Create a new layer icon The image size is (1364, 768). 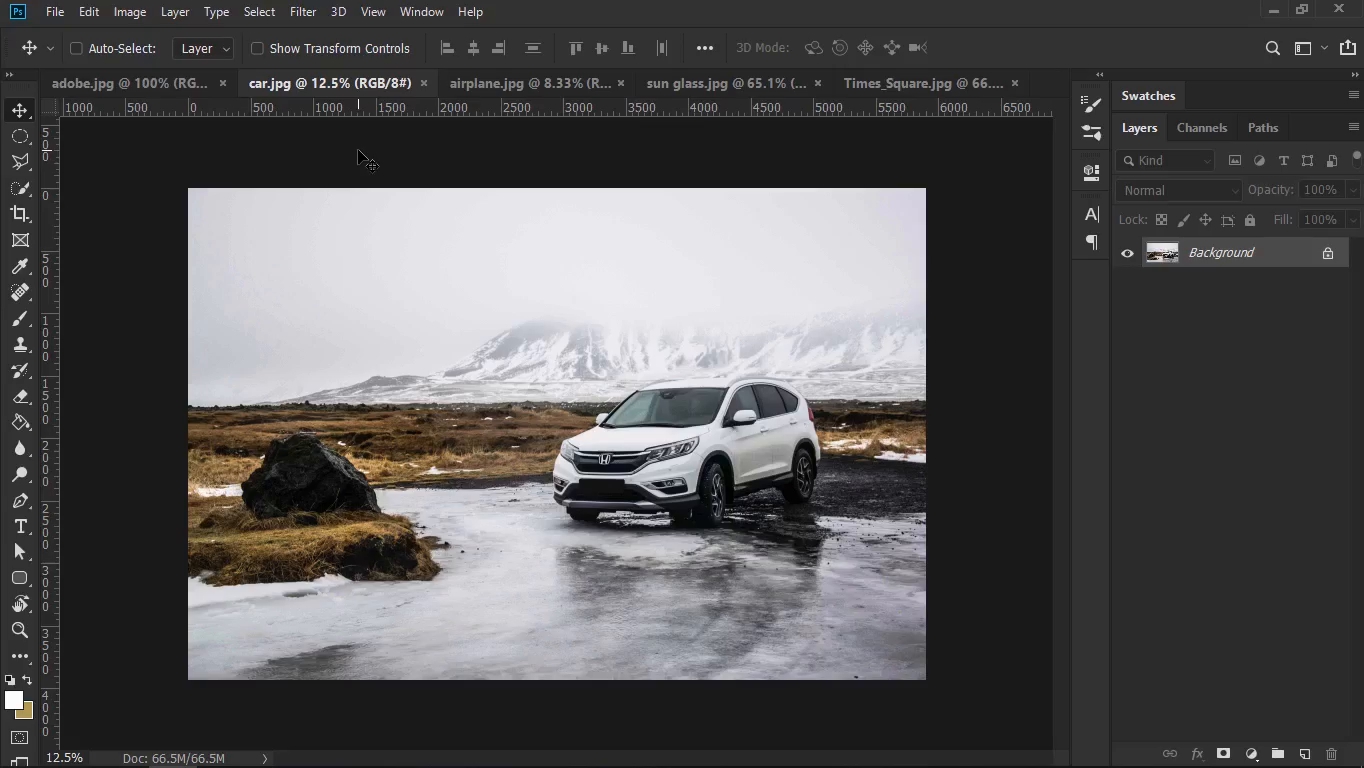[1305, 754]
